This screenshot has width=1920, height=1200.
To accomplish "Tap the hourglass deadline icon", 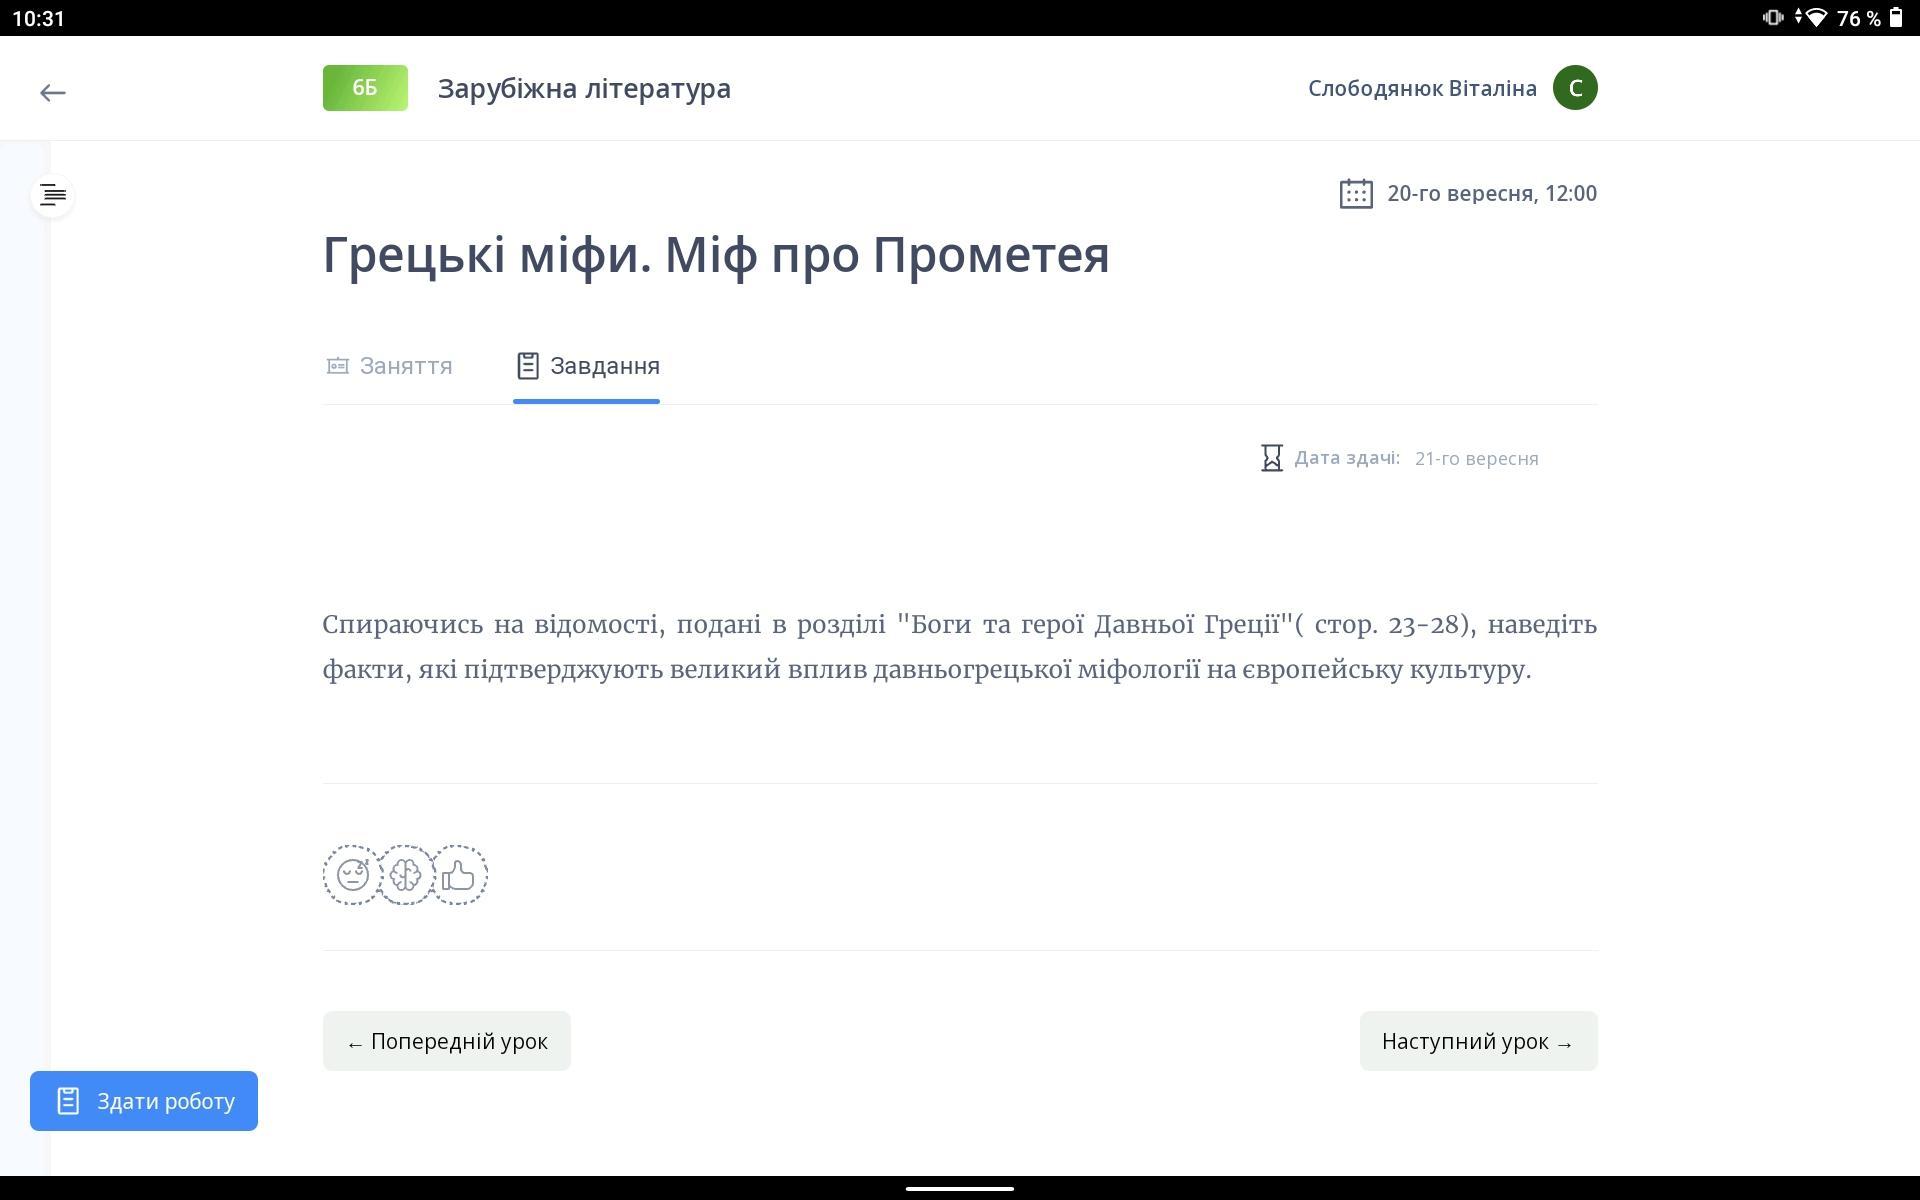I will 1271,458.
